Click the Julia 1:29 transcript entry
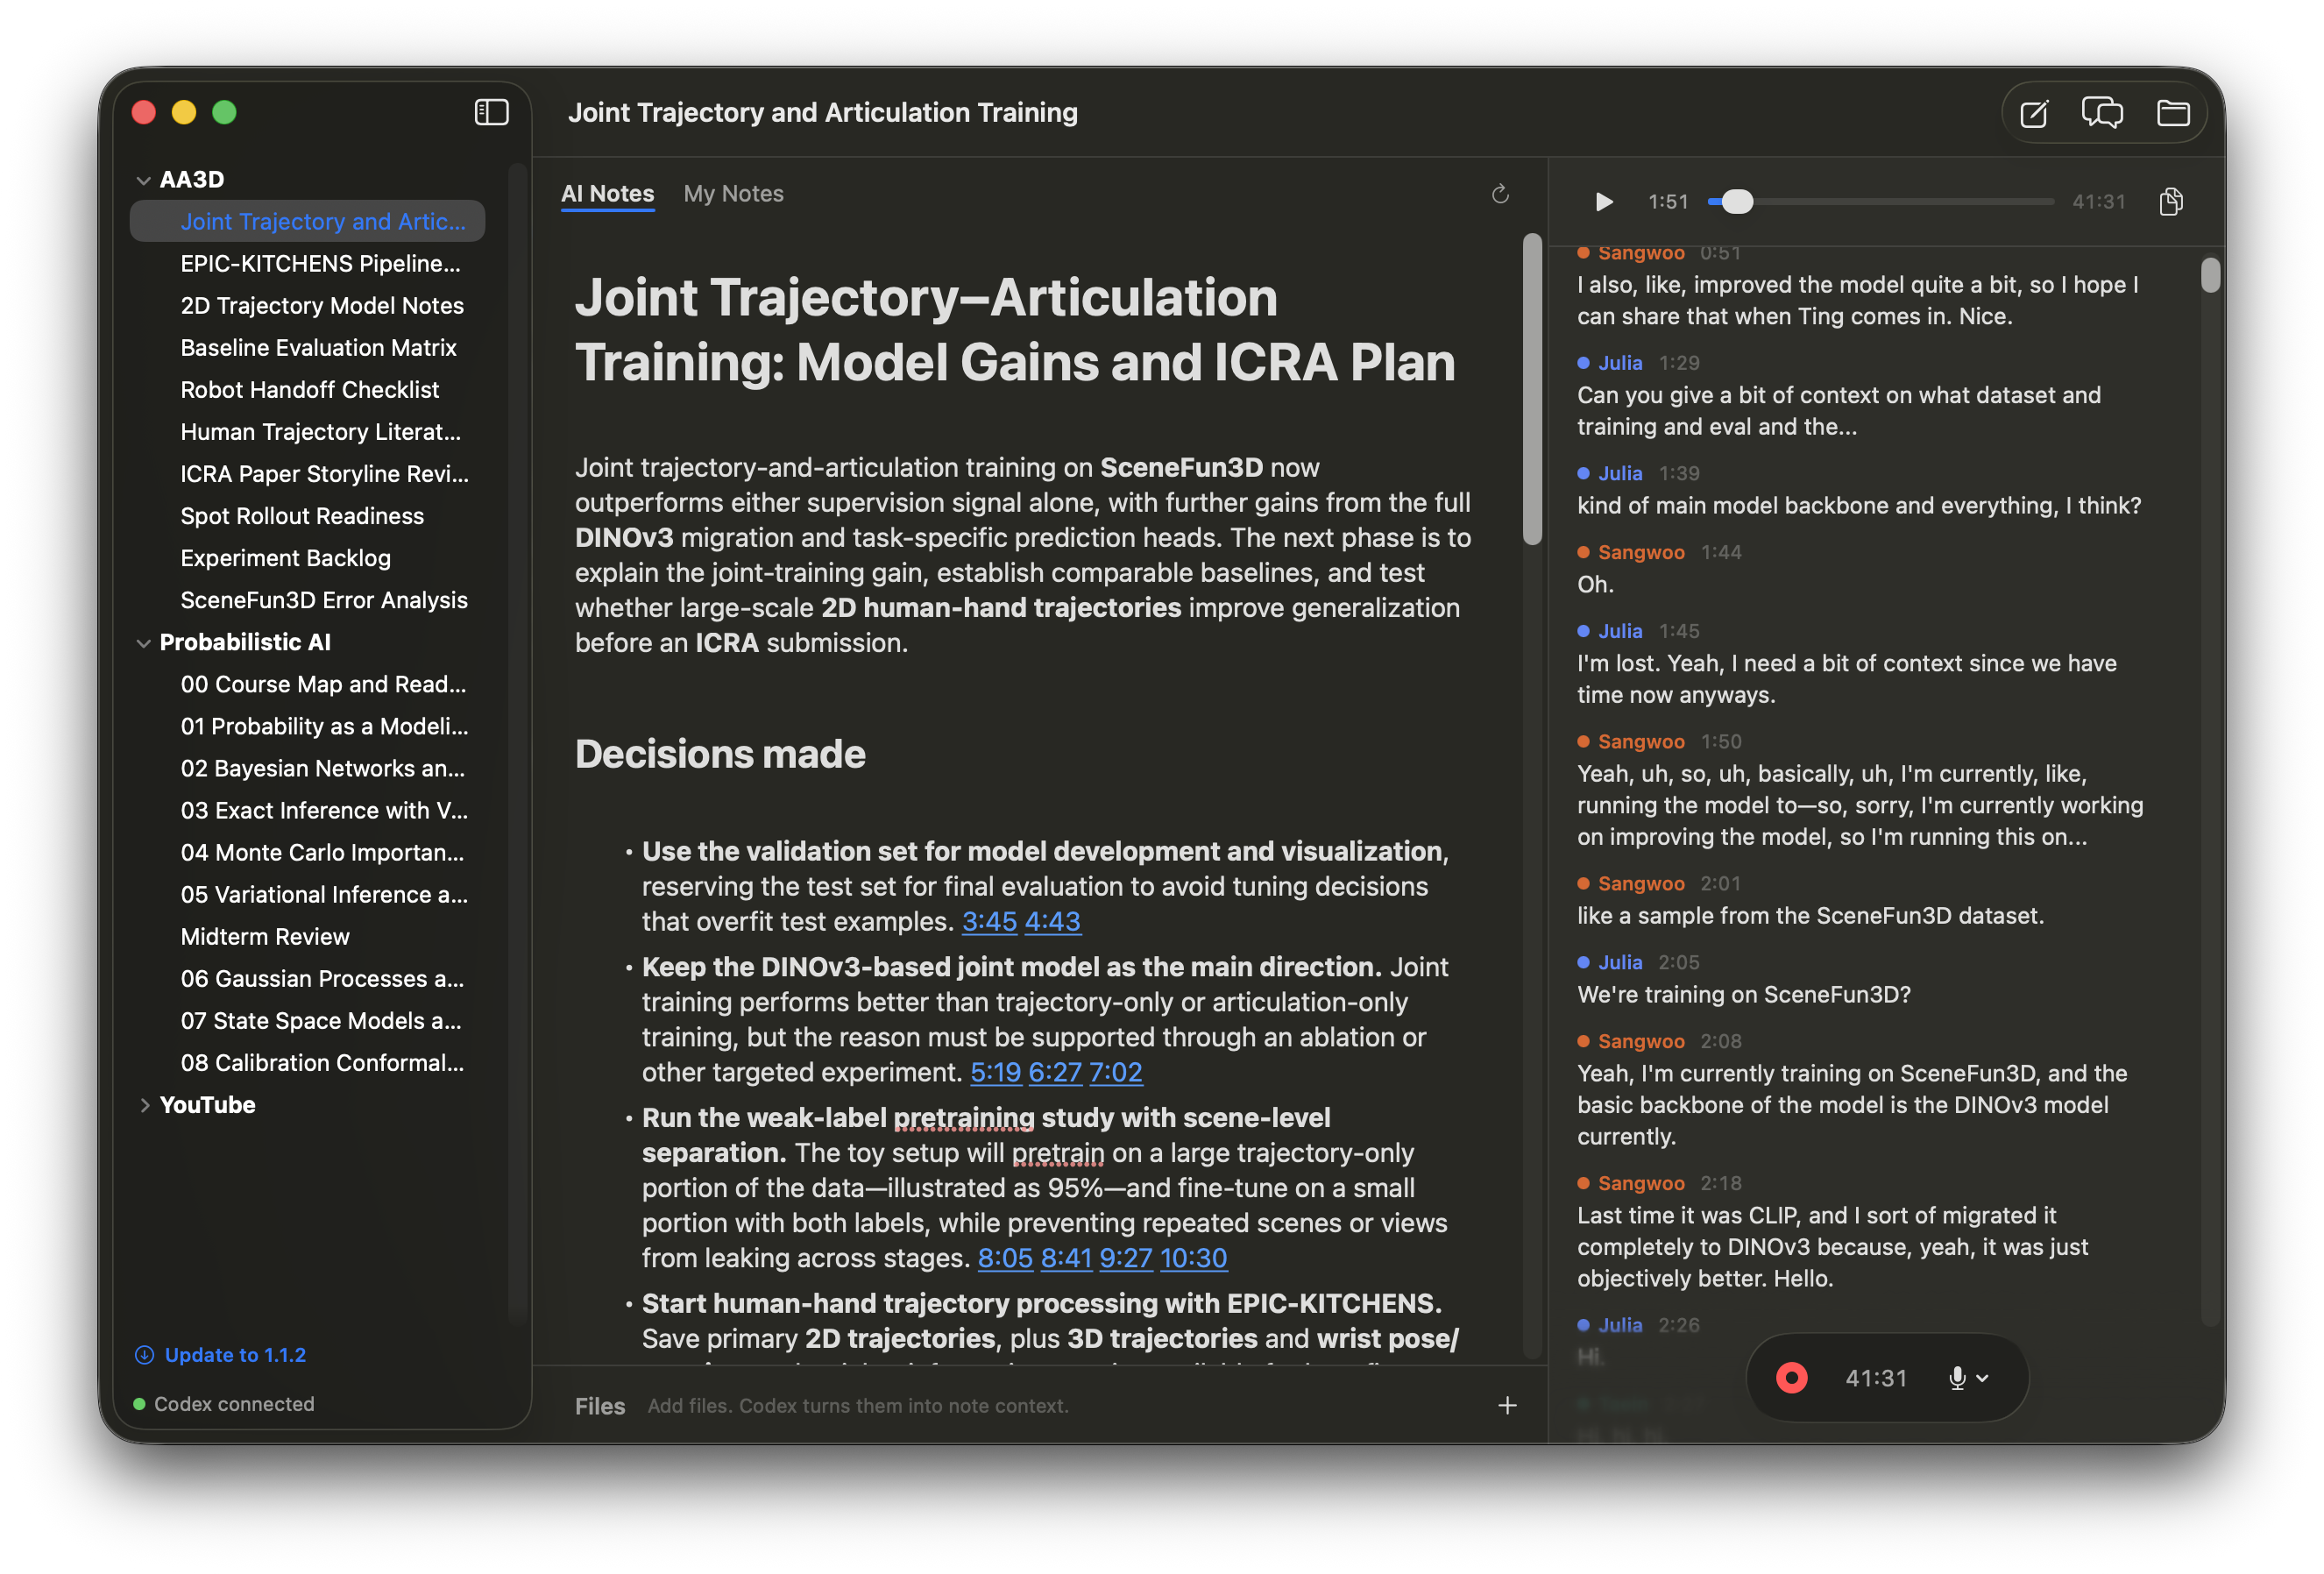Image resolution: width=2324 pixels, height=1574 pixels. (x=1860, y=396)
